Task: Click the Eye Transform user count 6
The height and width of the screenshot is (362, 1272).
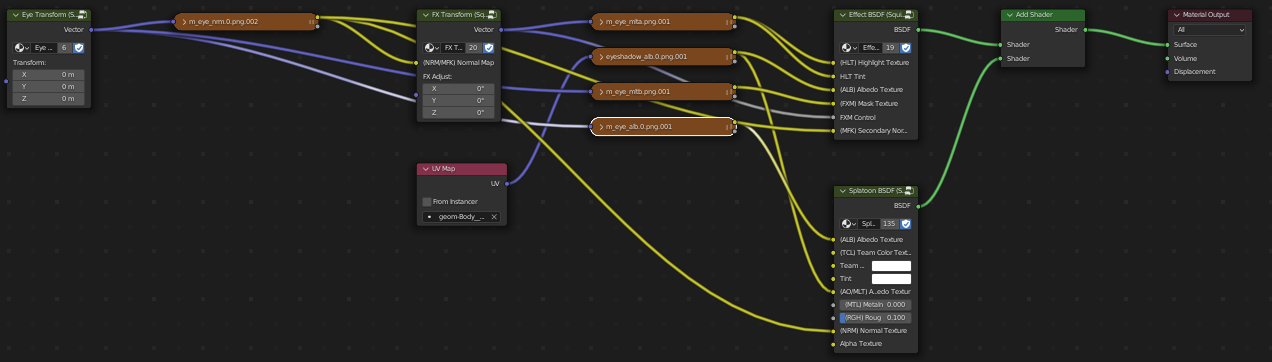Action: click(x=65, y=47)
